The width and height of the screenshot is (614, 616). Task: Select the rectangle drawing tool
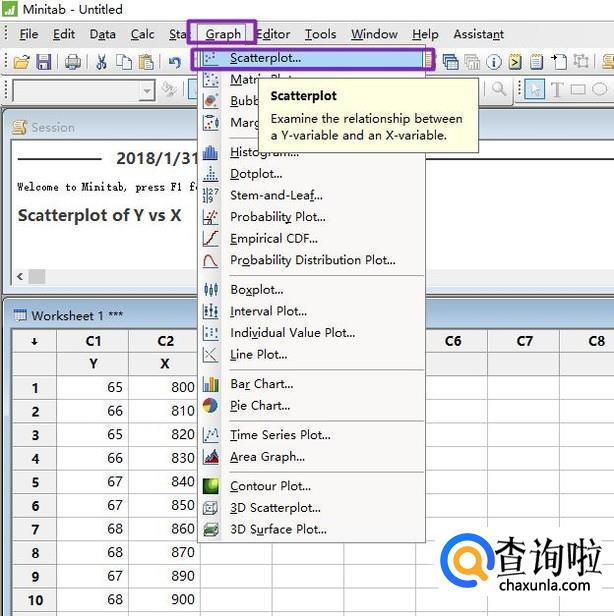(578, 90)
